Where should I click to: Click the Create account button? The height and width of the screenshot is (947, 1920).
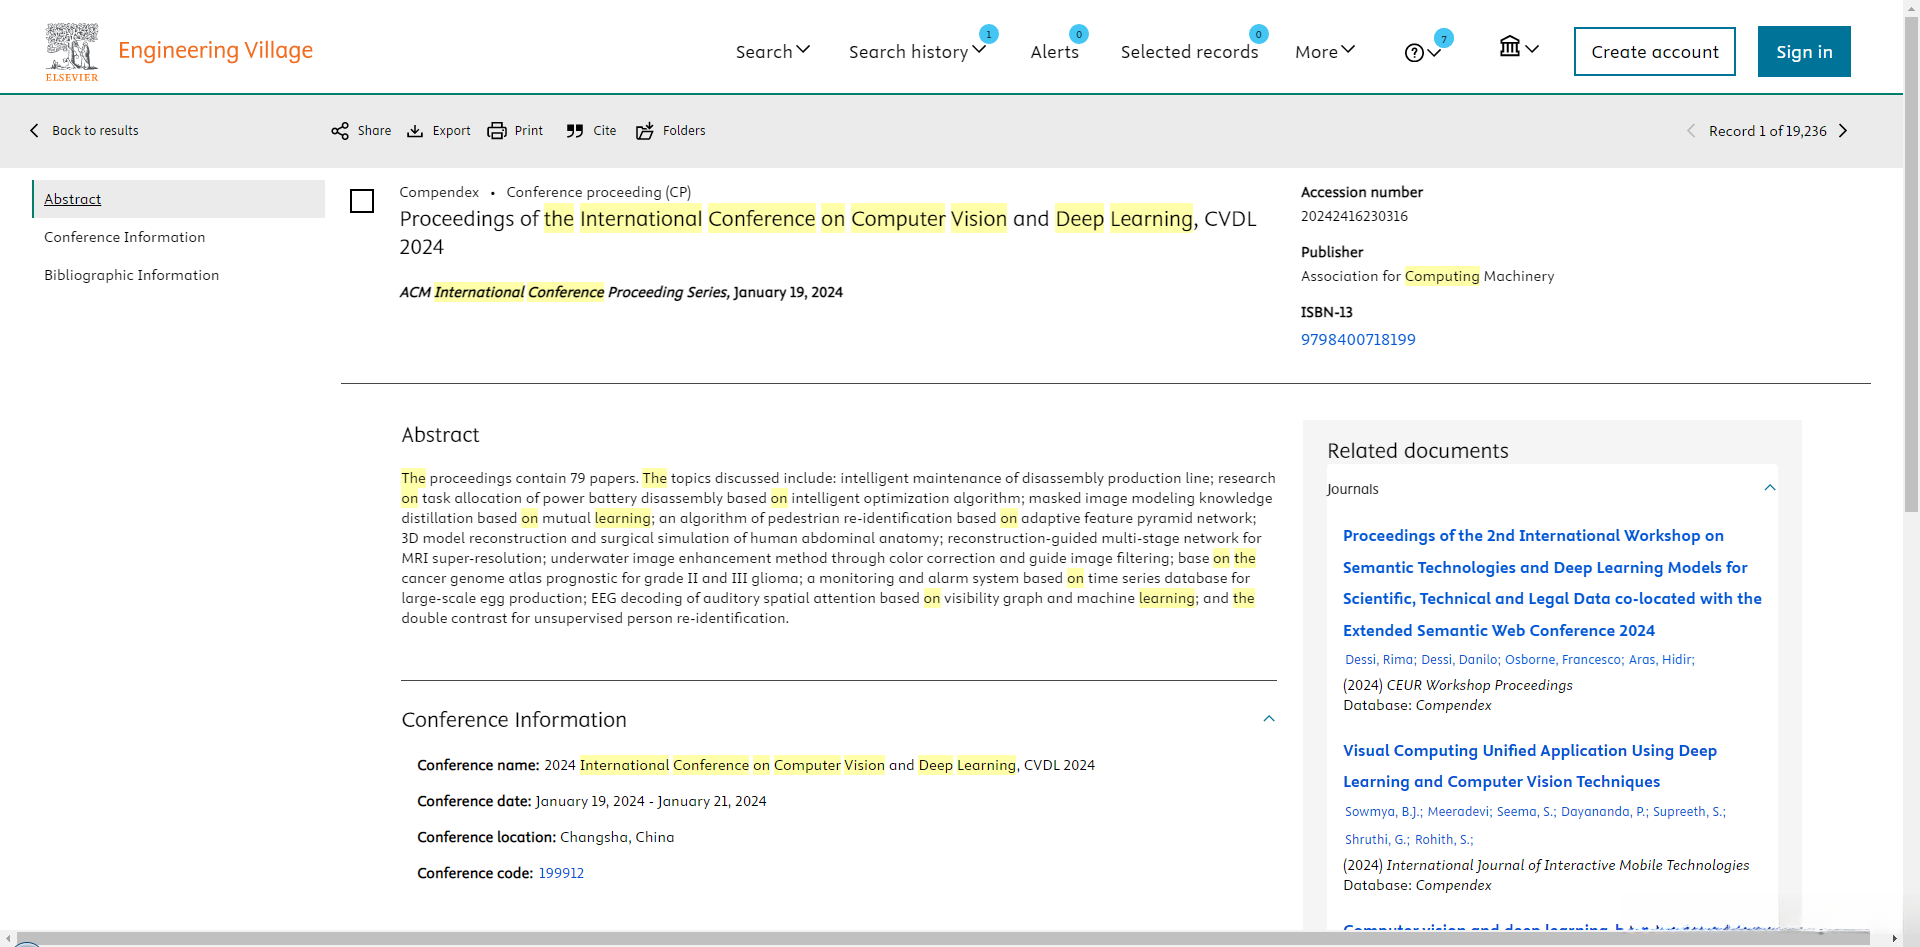click(x=1655, y=52)
